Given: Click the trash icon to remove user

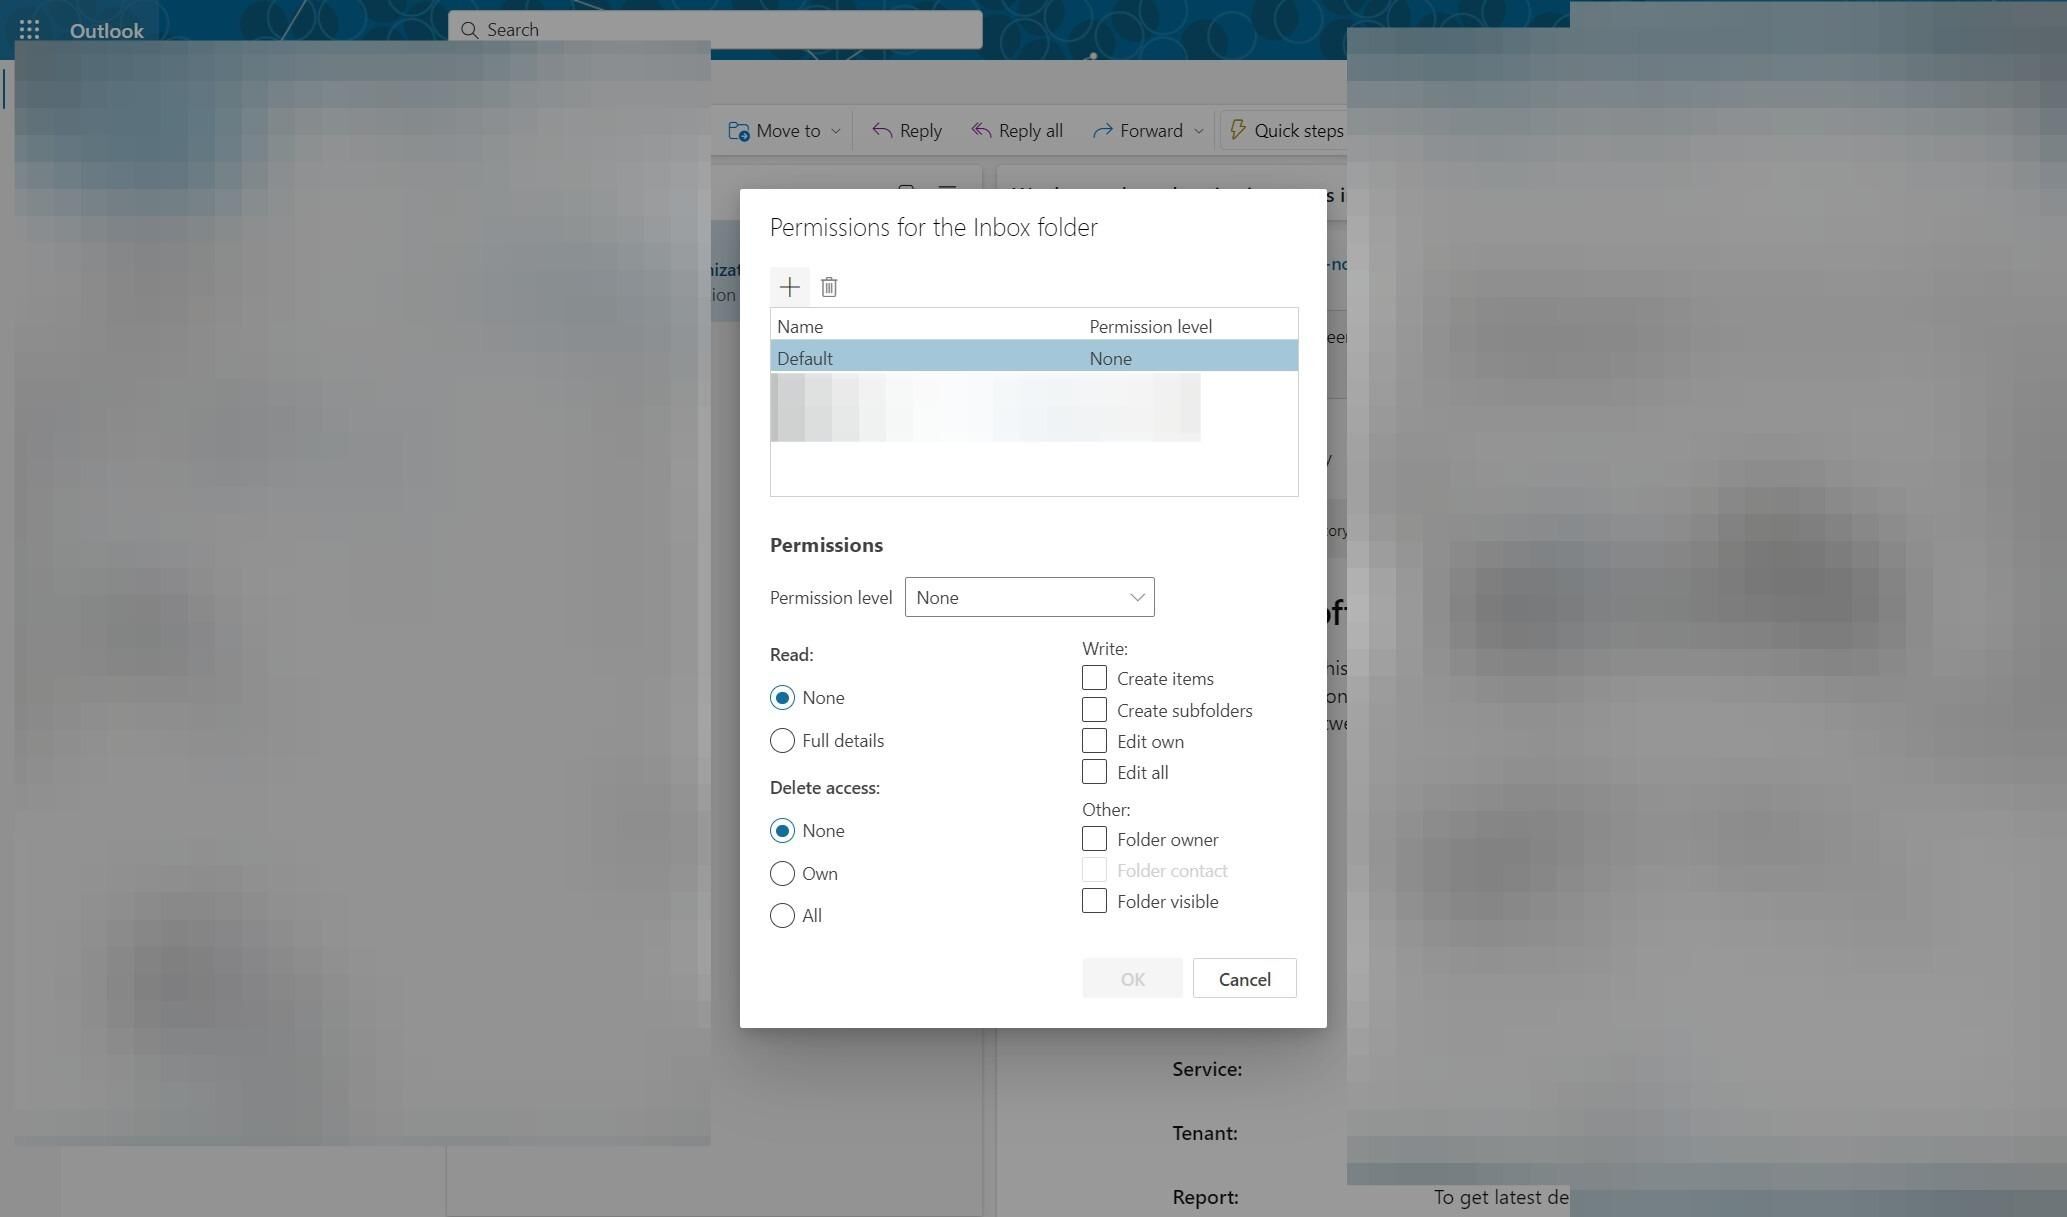Looking at the screenshot, I should [829, 288].
